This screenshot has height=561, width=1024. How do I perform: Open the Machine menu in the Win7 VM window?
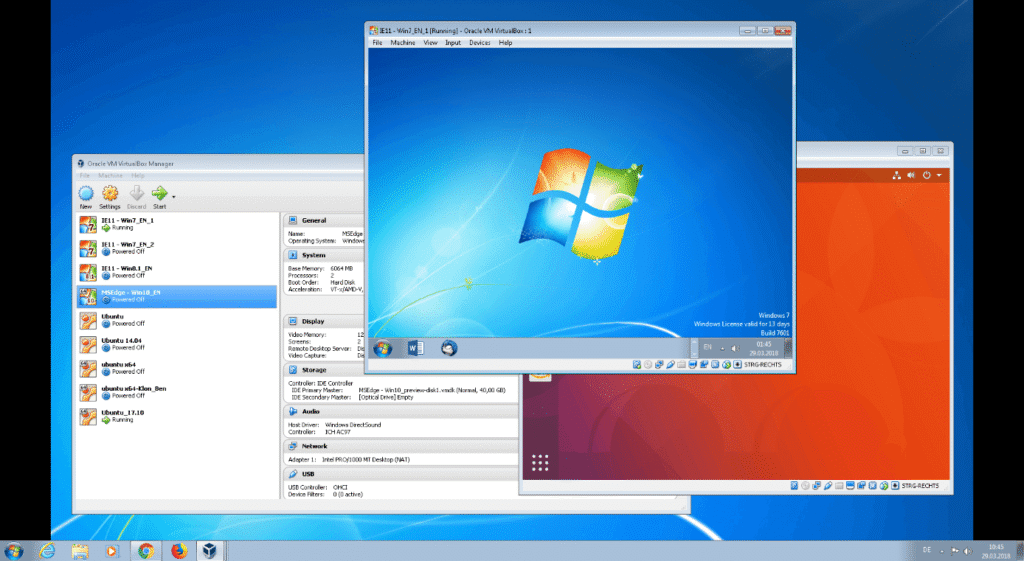pyautogui.click(x=403, y=43)
